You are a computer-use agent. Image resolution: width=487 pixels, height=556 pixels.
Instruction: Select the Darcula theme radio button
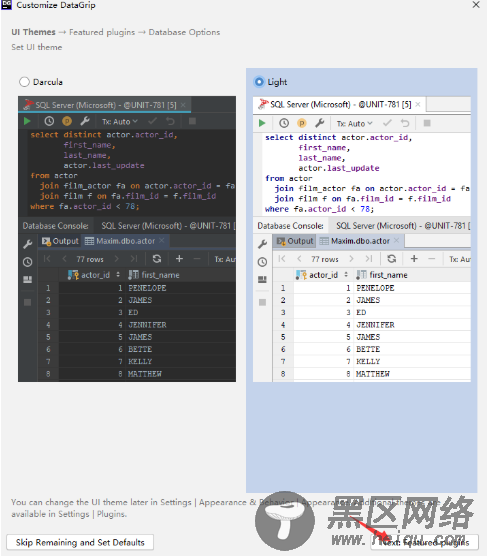pyautogui.click(x=24, y=82)
